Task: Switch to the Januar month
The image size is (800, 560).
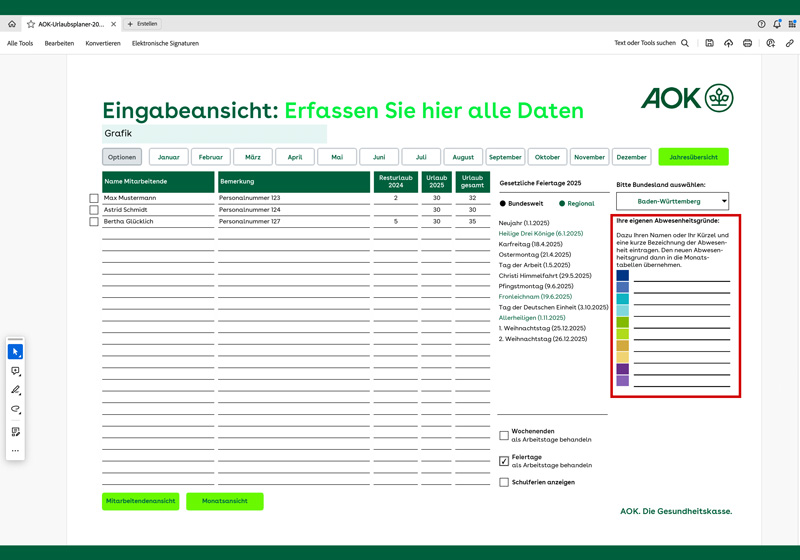Action: tap(169, 157)
